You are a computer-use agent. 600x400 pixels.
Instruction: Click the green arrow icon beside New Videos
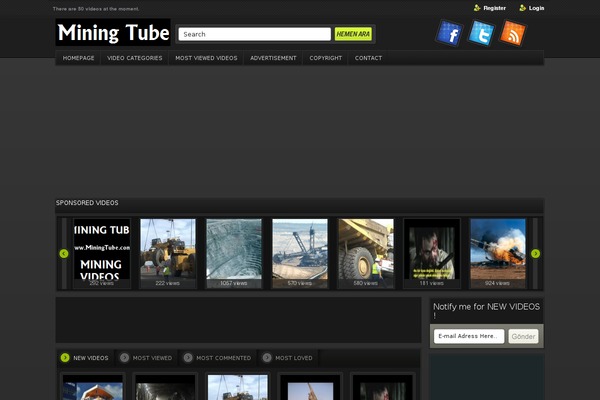click(x=65, y=358)
